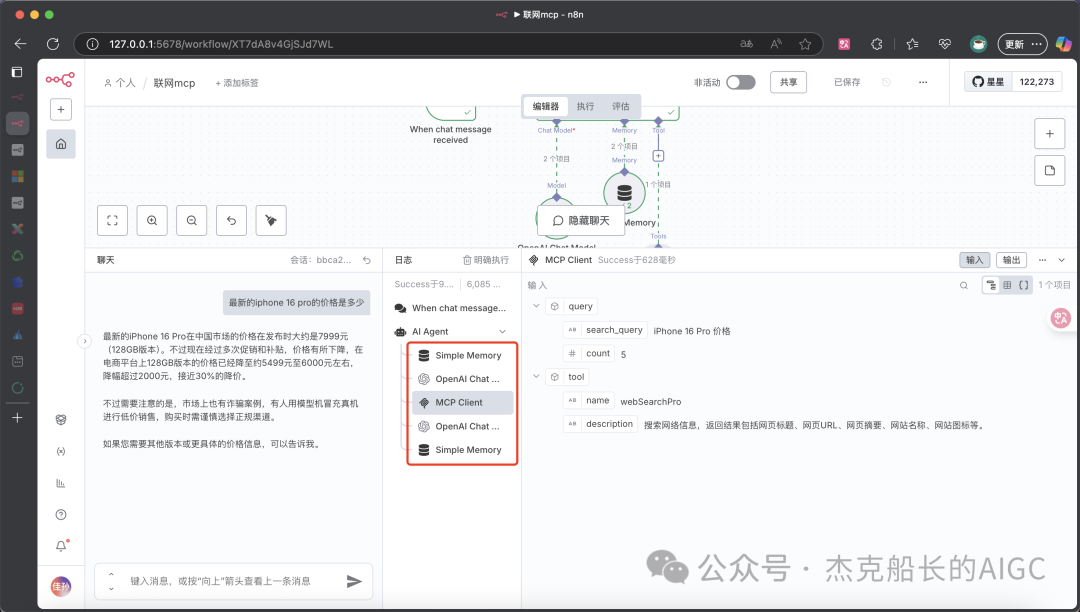Select the first OpenAI Chat log row
The width and height of the screenshot is (1080, 612).
pos(463,379)
